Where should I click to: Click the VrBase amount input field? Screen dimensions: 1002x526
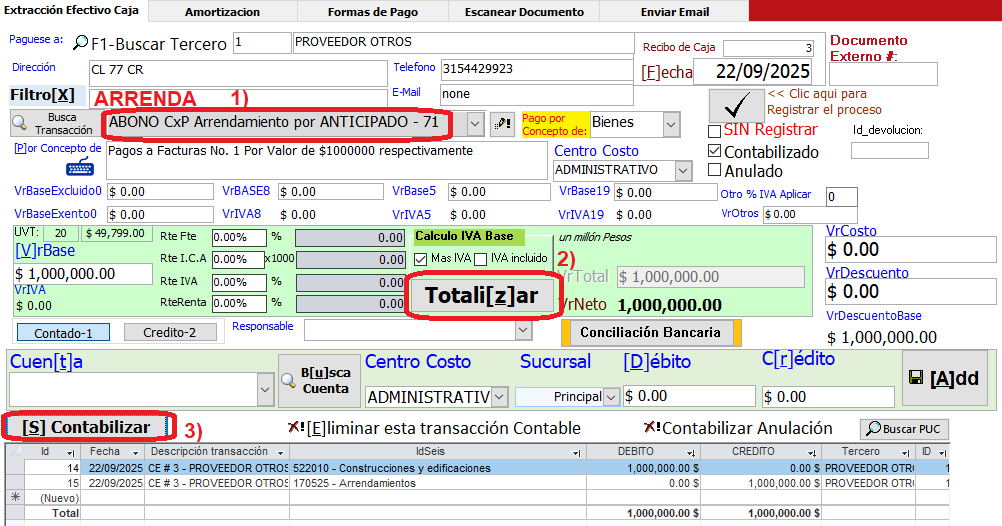[83, 274]
